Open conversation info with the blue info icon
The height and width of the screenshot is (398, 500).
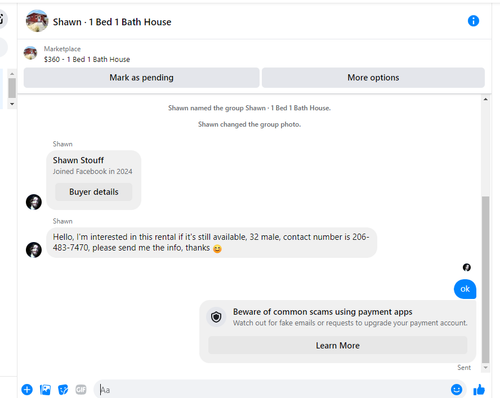pyautogui.click(x=473, y=21)
